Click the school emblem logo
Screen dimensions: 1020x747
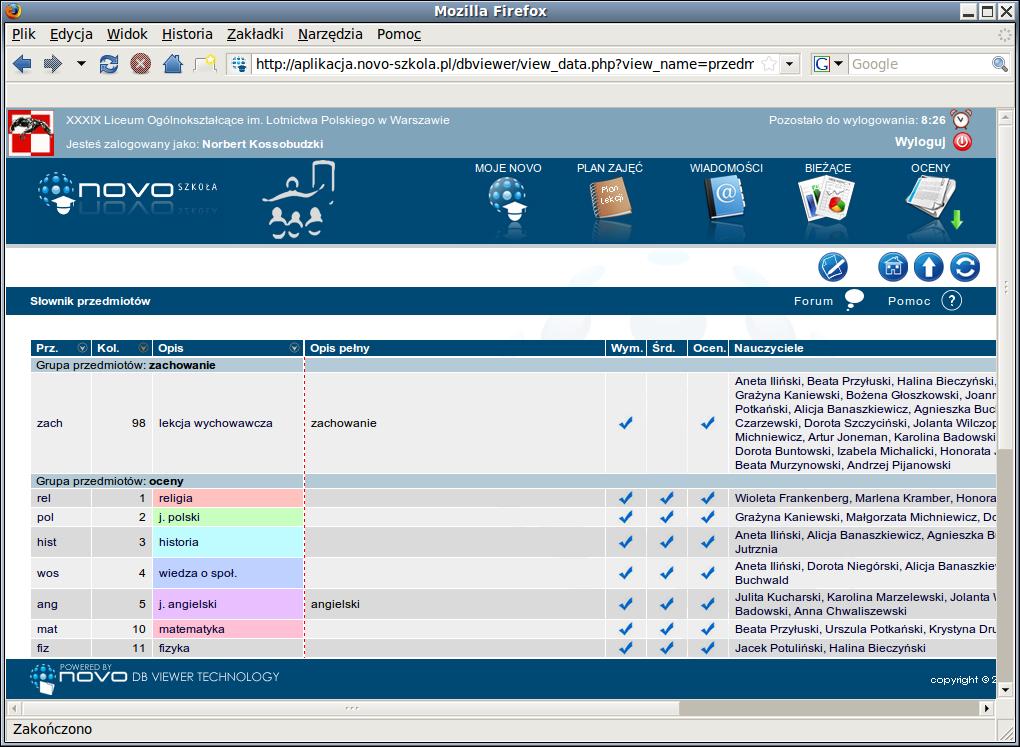(x=31, y=133)
